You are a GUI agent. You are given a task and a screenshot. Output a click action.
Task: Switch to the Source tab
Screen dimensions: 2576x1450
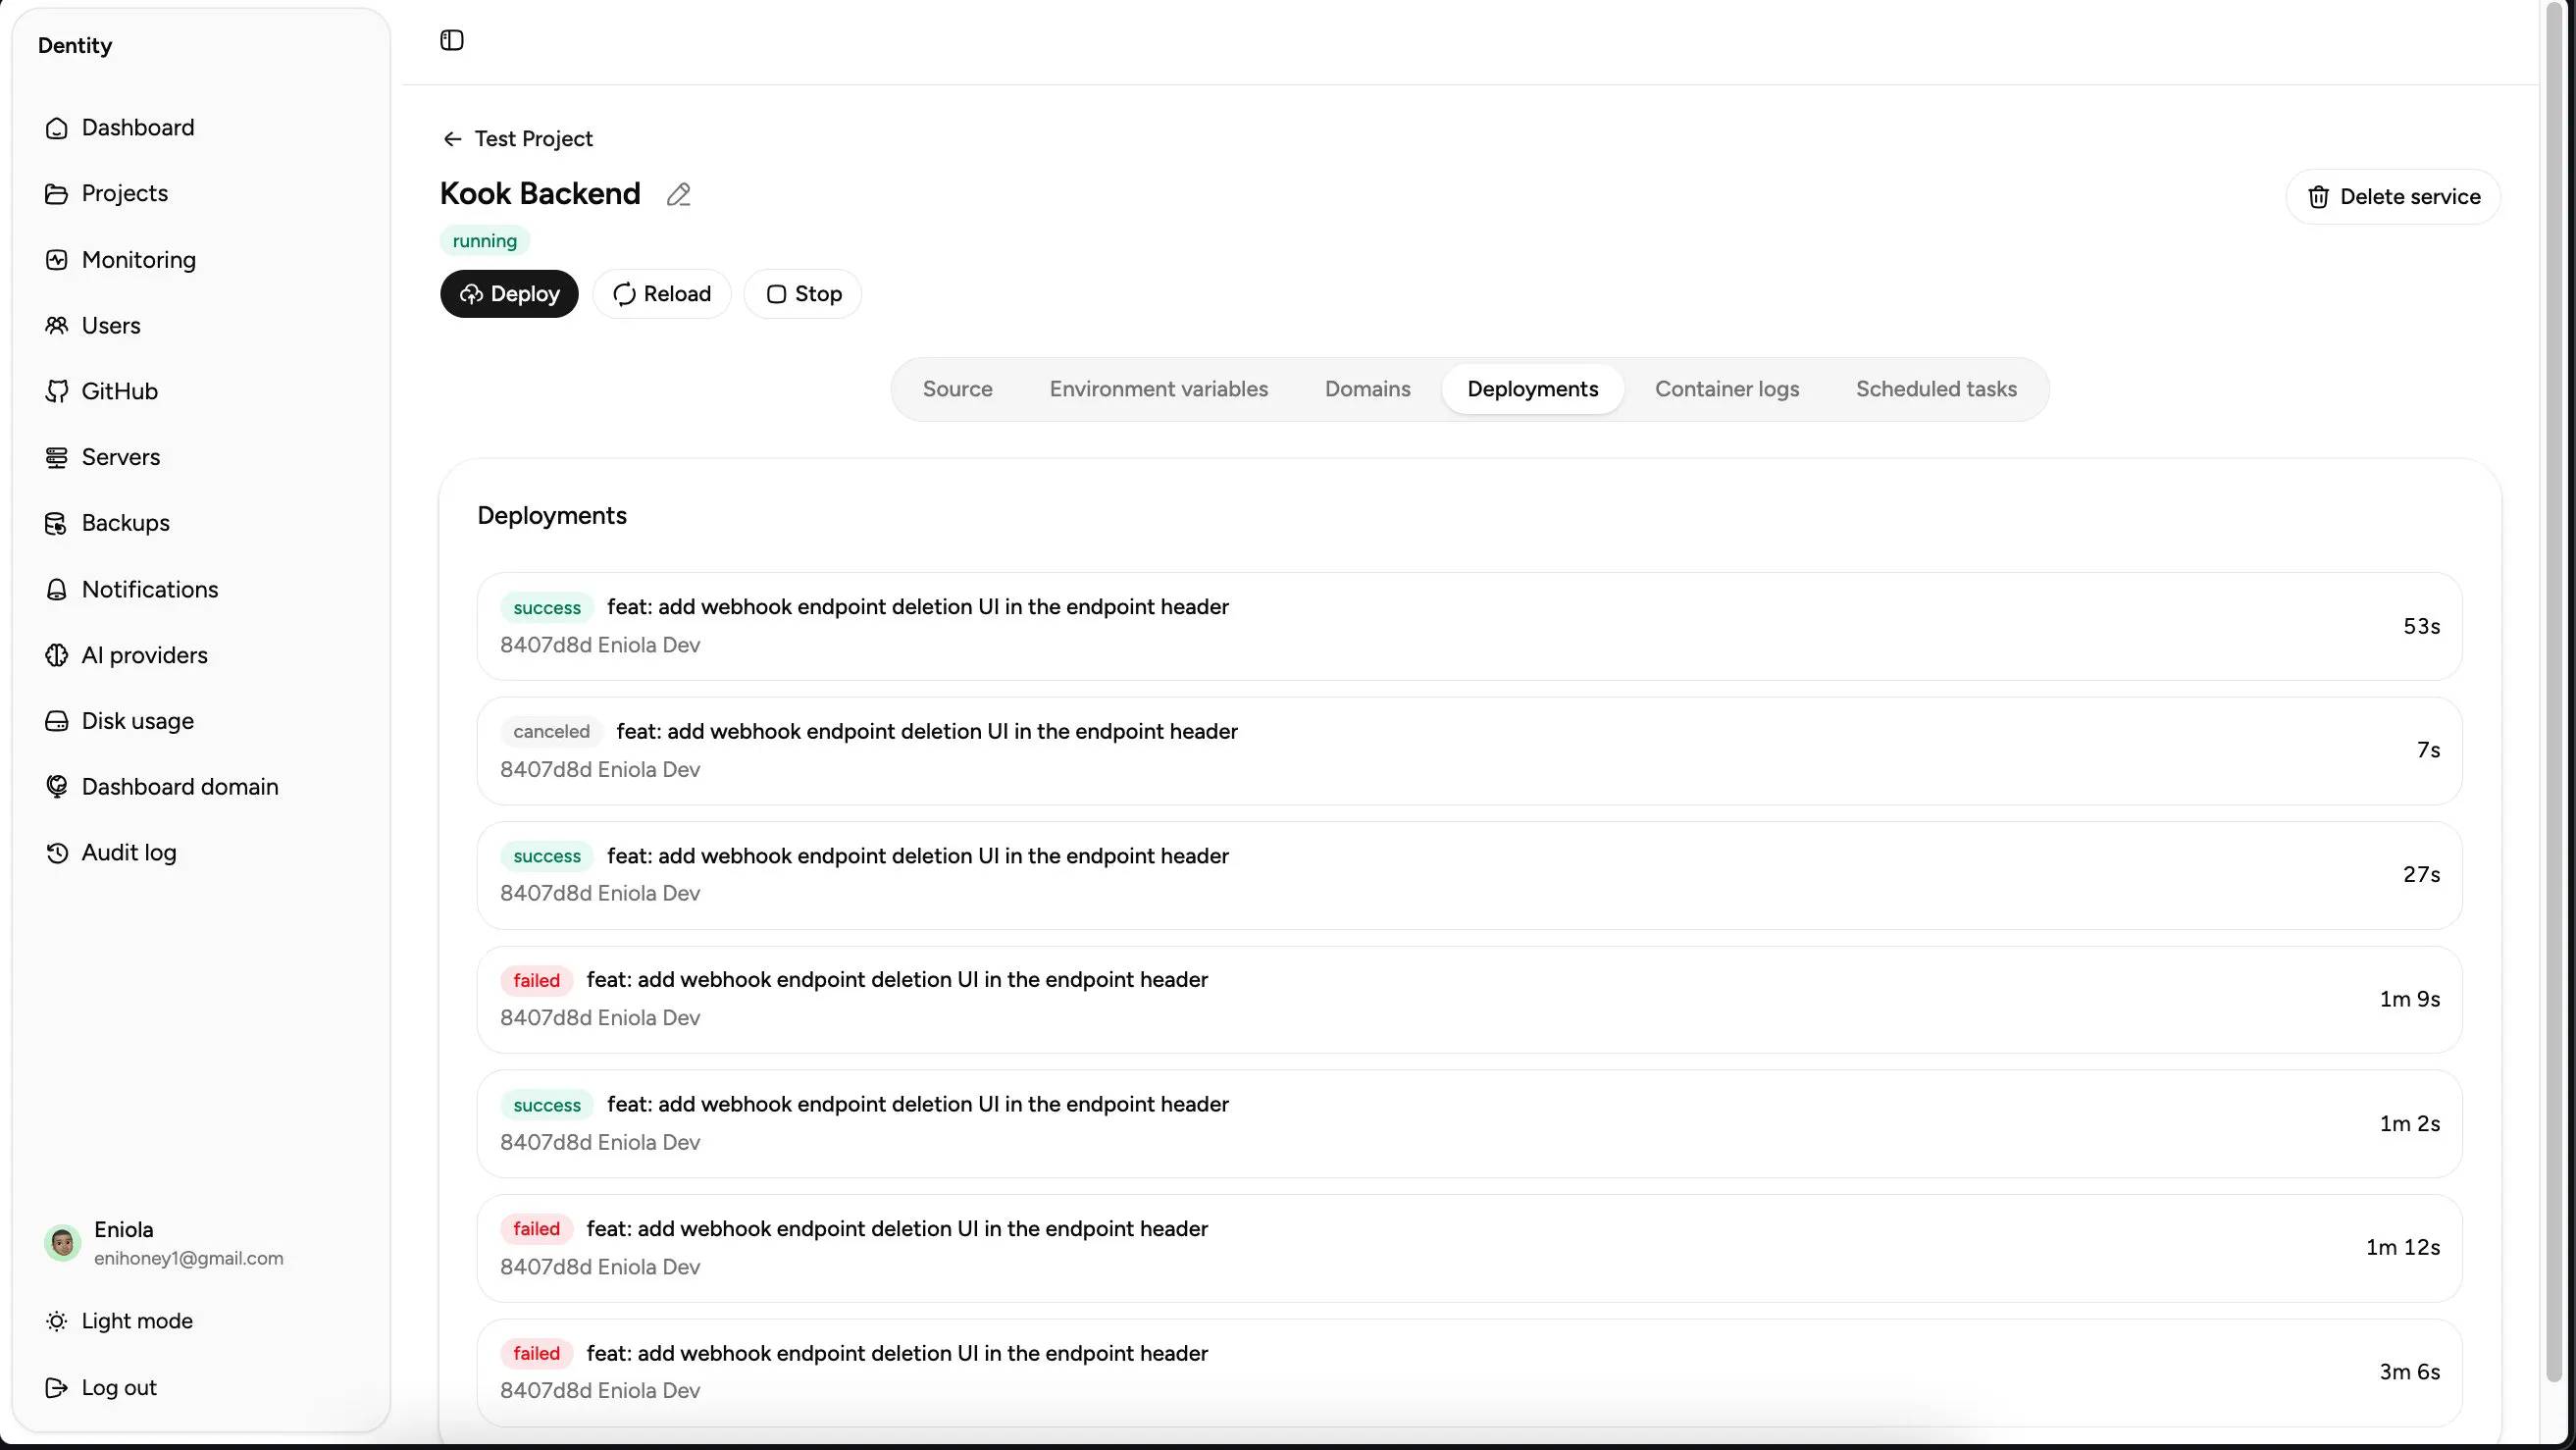tap(957, 389)
